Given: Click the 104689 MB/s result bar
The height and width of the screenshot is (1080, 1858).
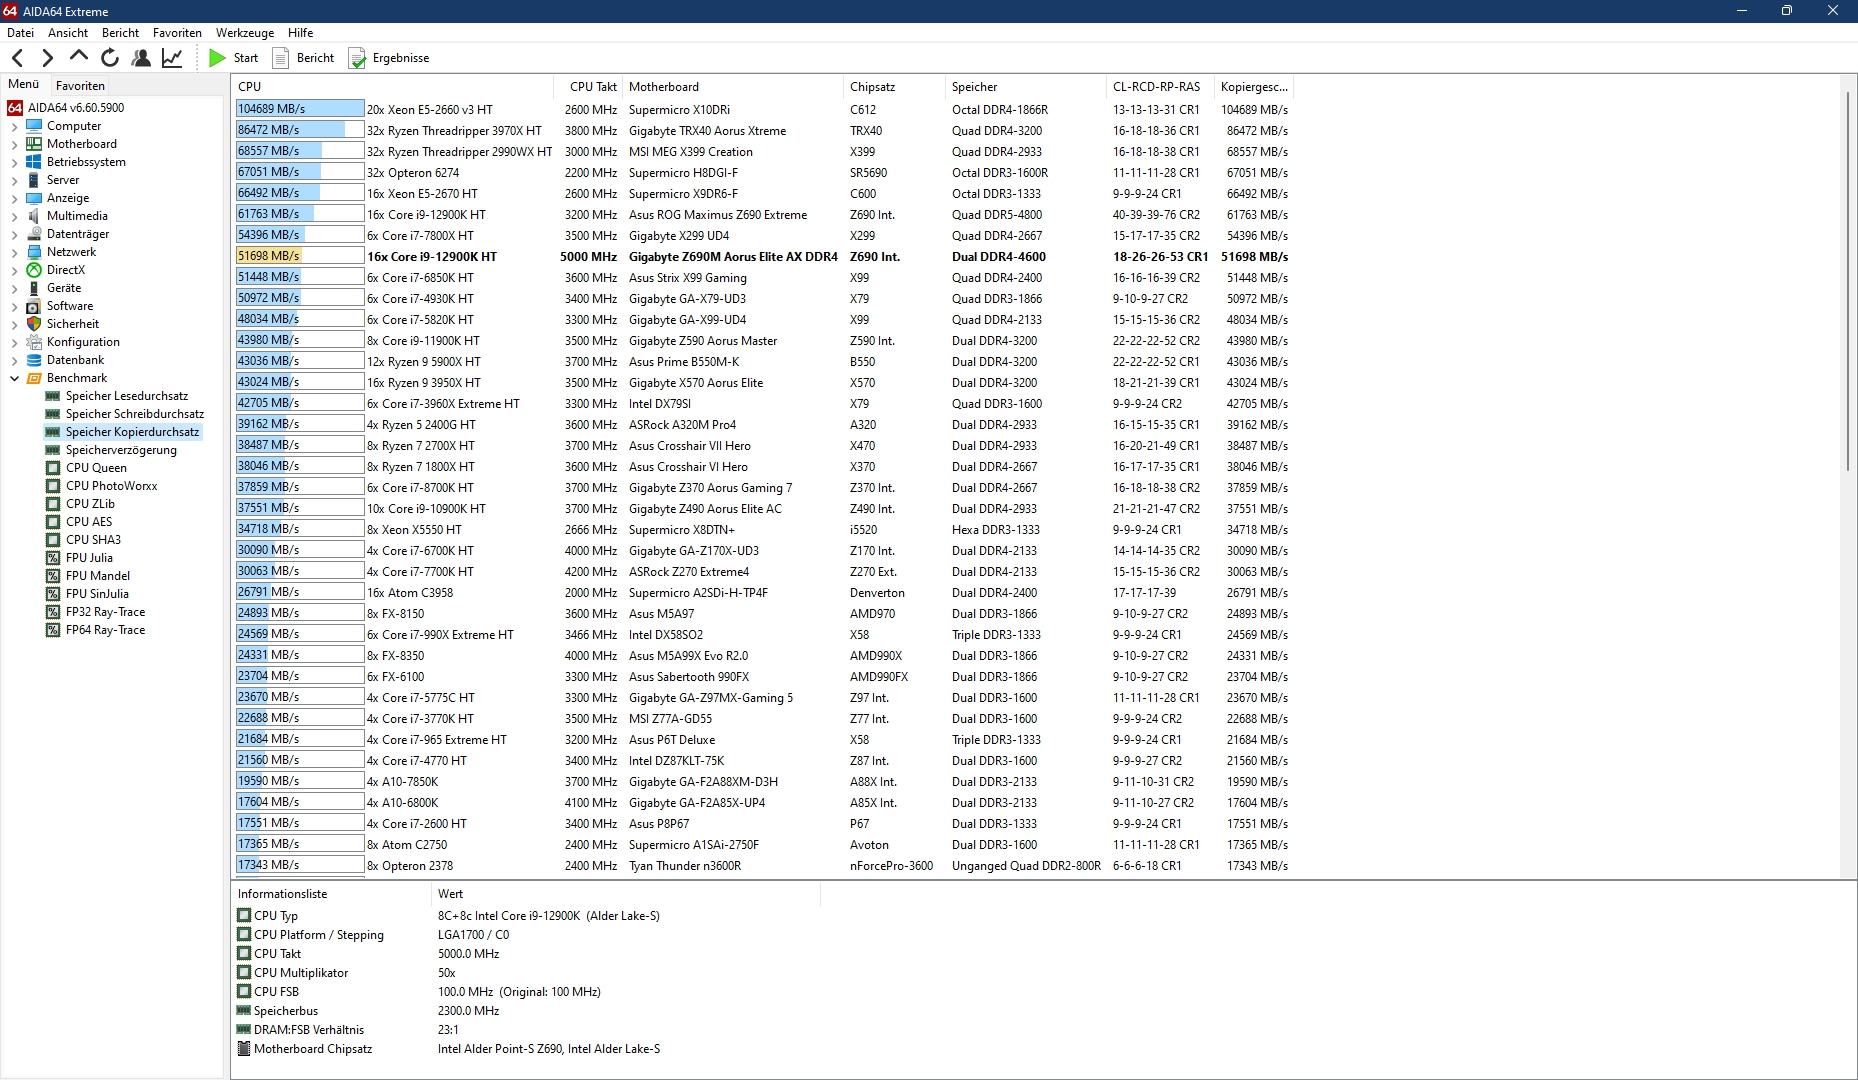Looking at the screenshot, I should pyautogui.click(x=300, y=109).
